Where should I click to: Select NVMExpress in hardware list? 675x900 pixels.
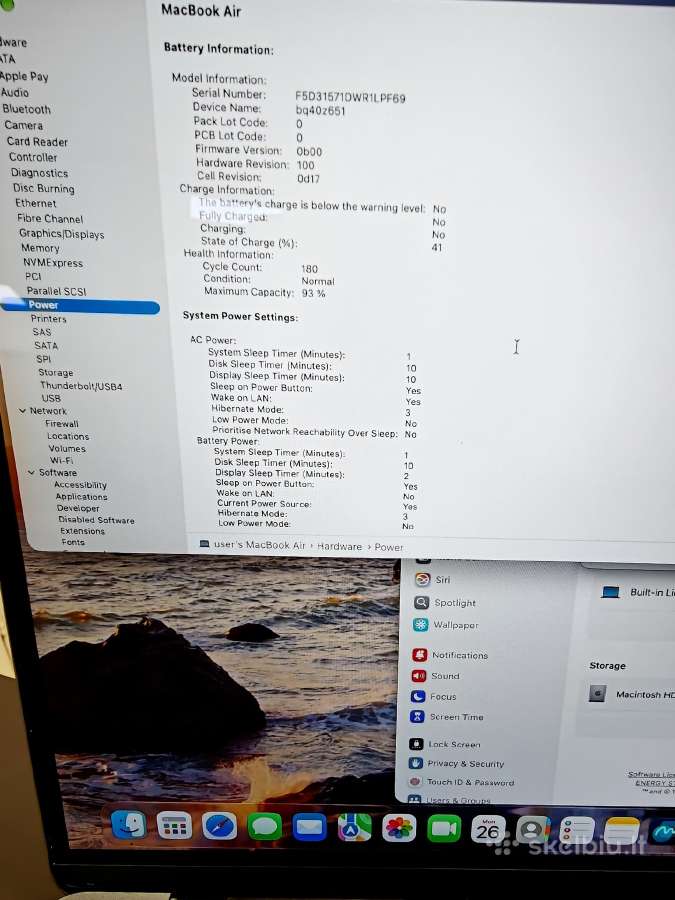53,263
